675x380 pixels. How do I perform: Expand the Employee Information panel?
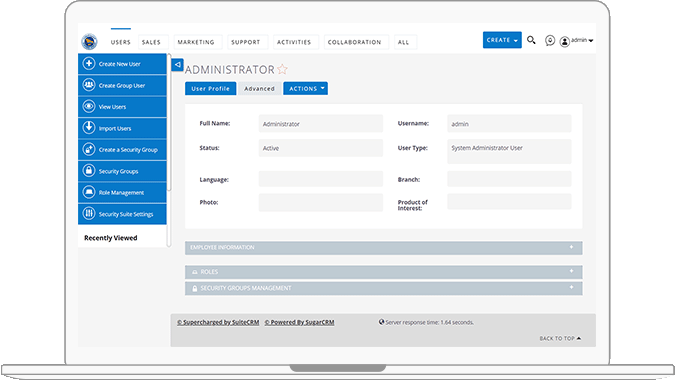pos(384,247)
